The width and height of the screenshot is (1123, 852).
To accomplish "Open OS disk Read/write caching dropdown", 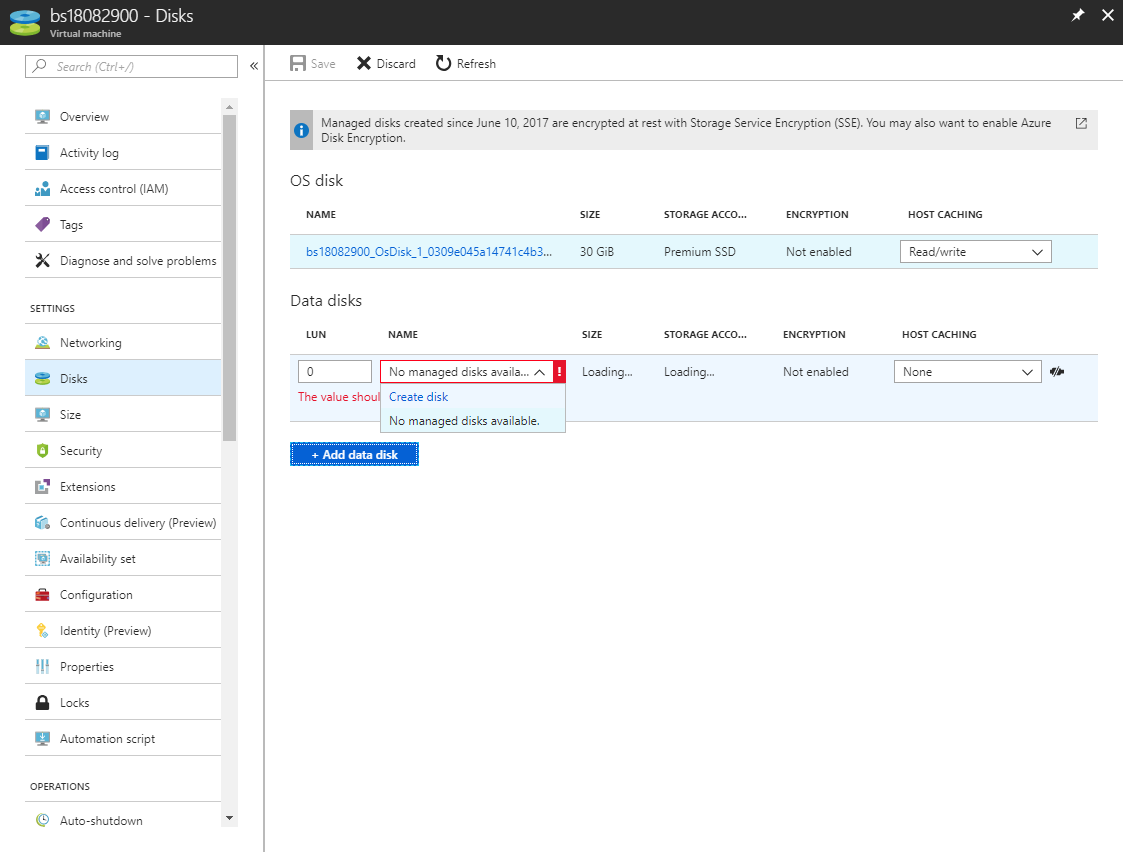I will [x=975, y=252].
